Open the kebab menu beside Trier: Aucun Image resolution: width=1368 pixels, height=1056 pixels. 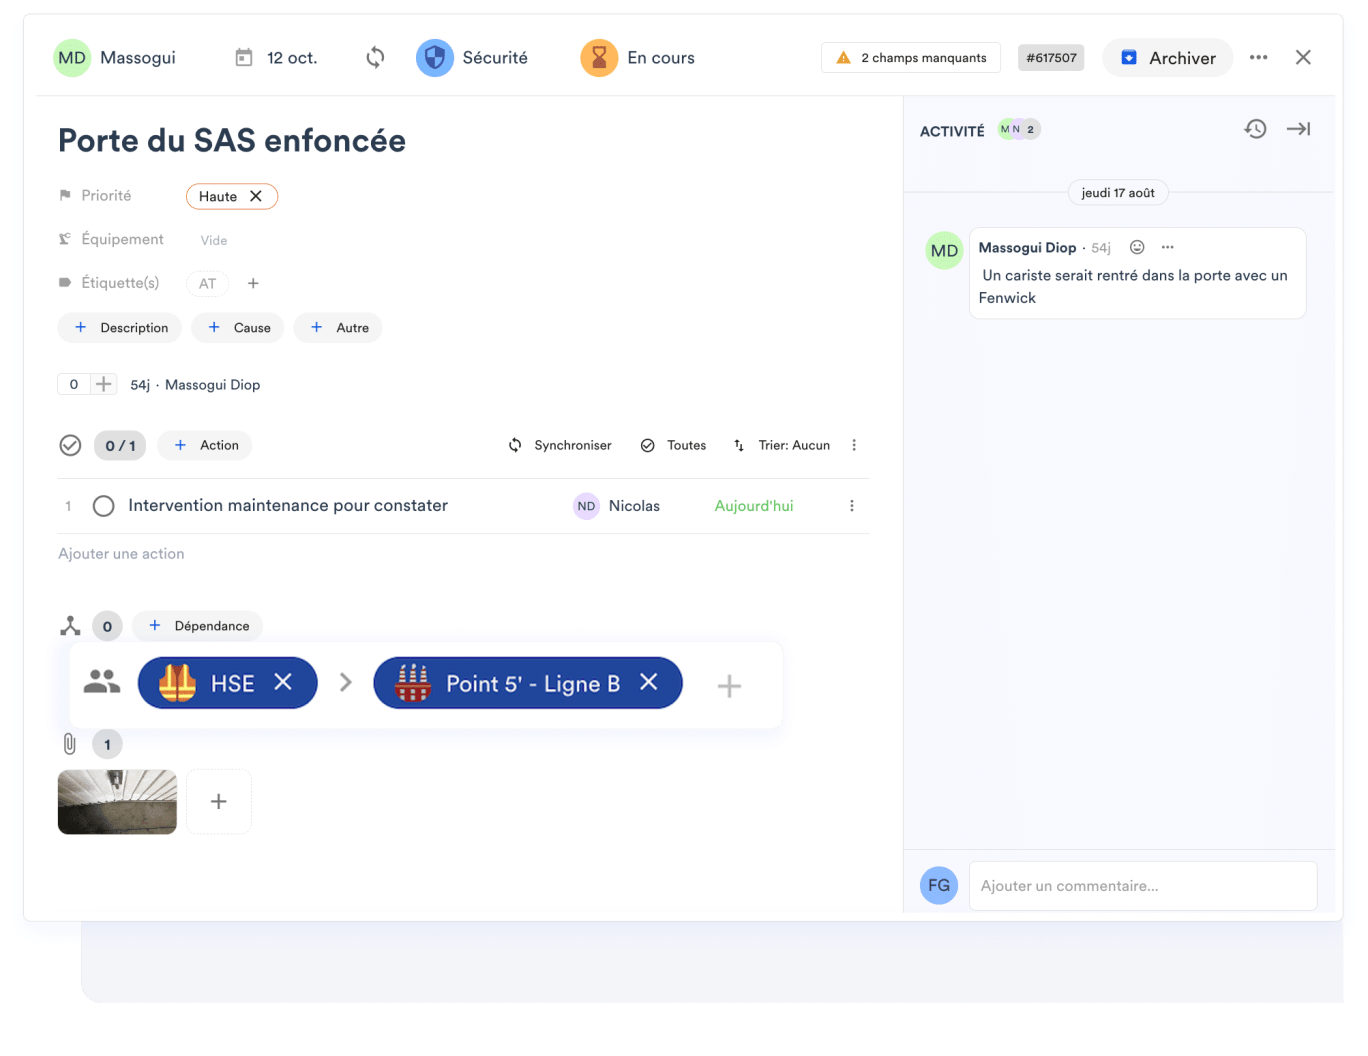854,445
